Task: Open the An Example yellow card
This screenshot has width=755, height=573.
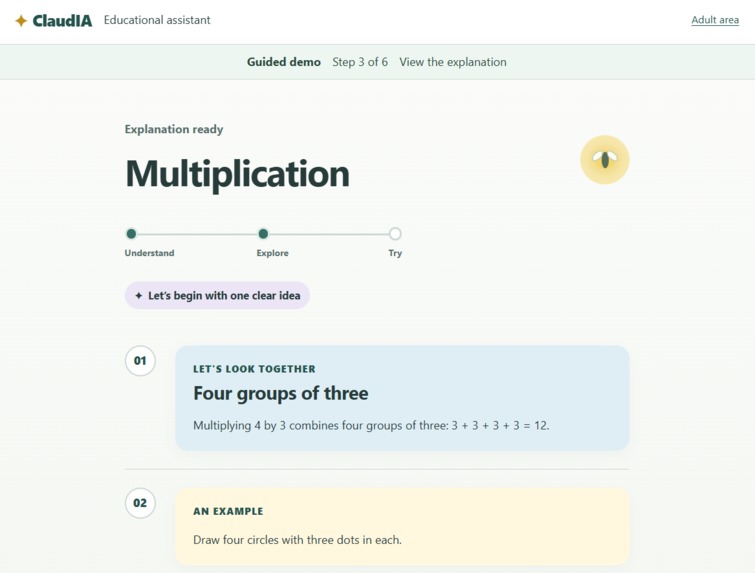Action: pyautogui.click(x=402, y=526)
